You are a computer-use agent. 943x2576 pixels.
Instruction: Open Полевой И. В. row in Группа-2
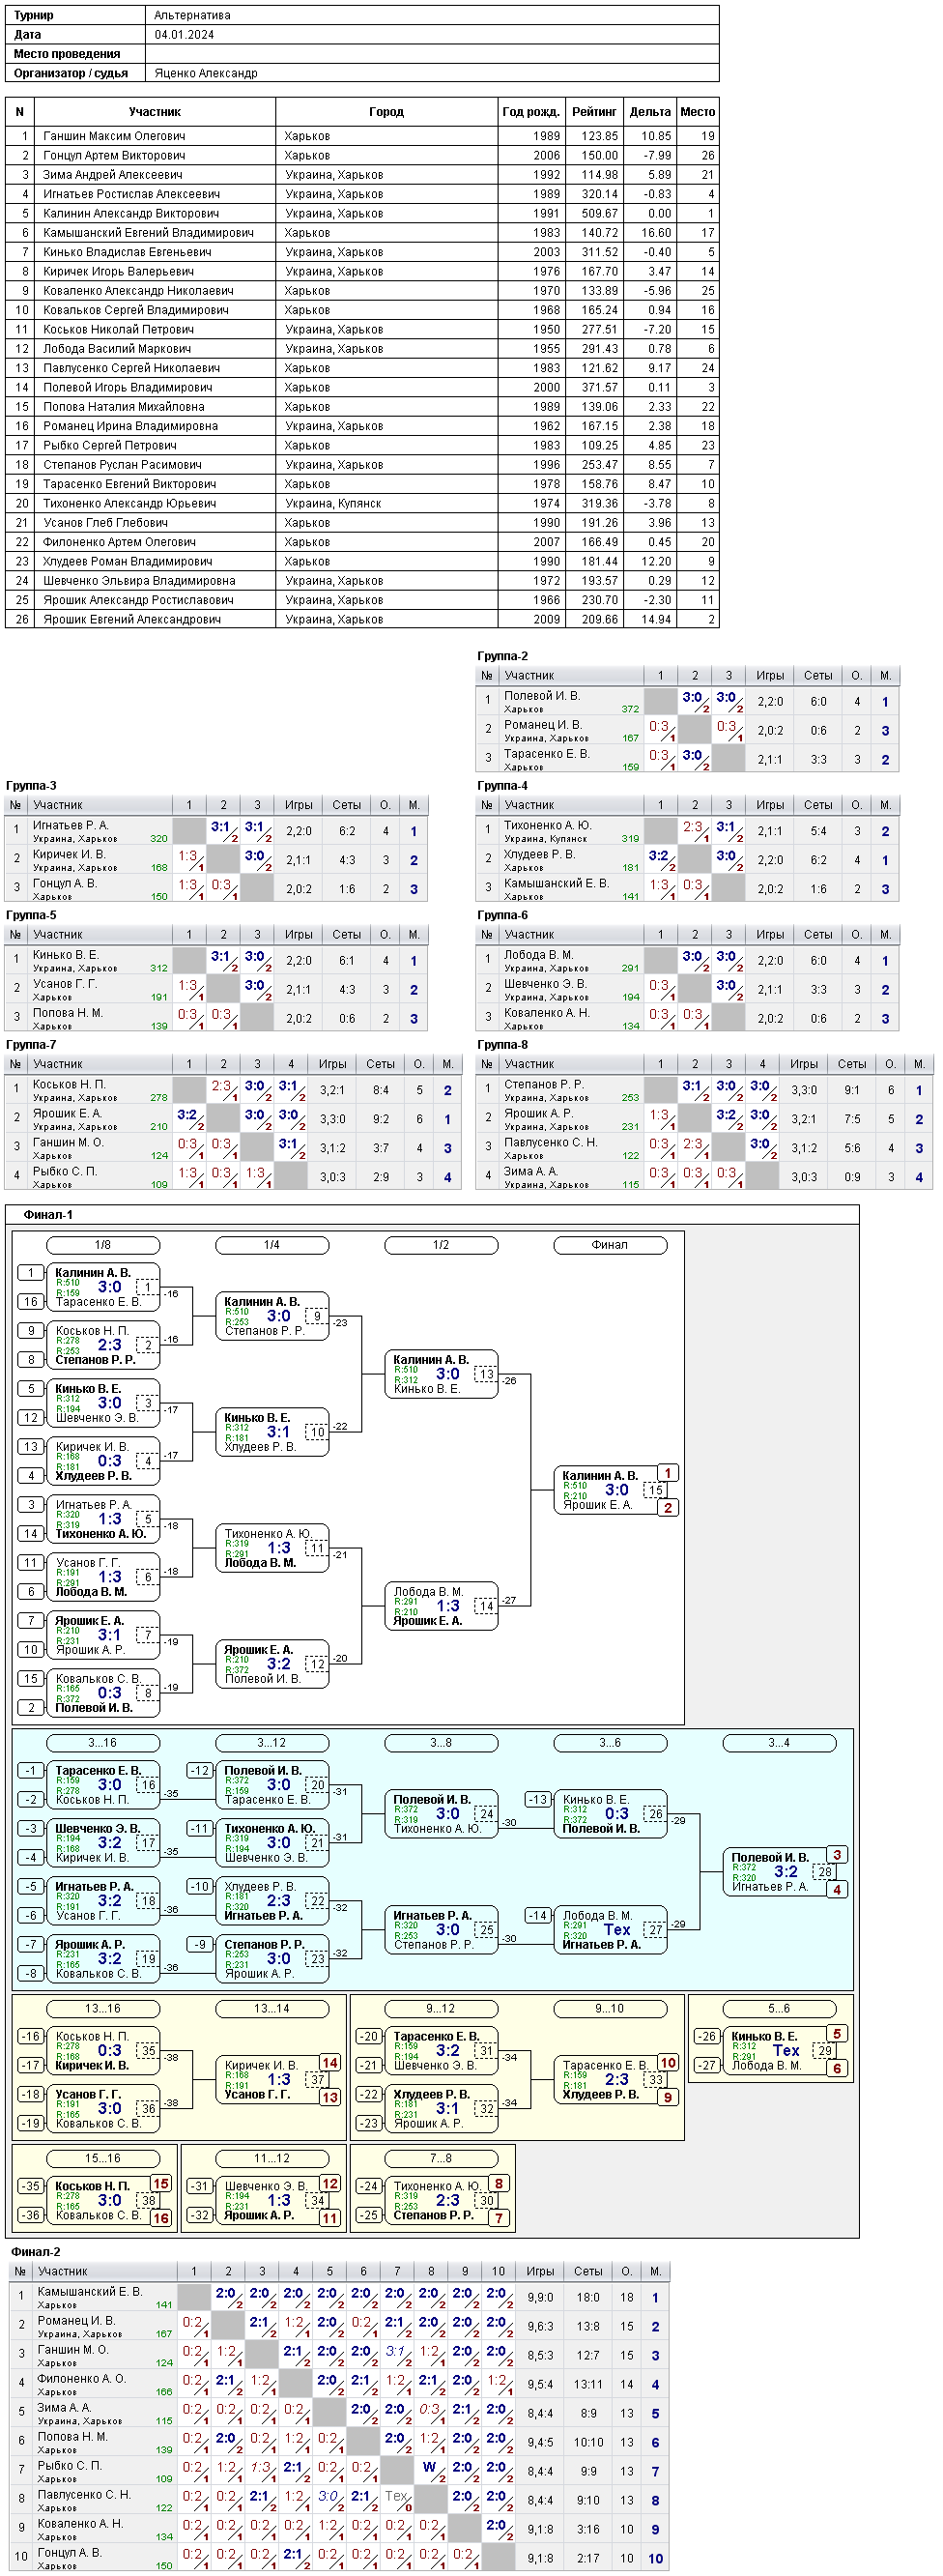click(x=687, y=701)
